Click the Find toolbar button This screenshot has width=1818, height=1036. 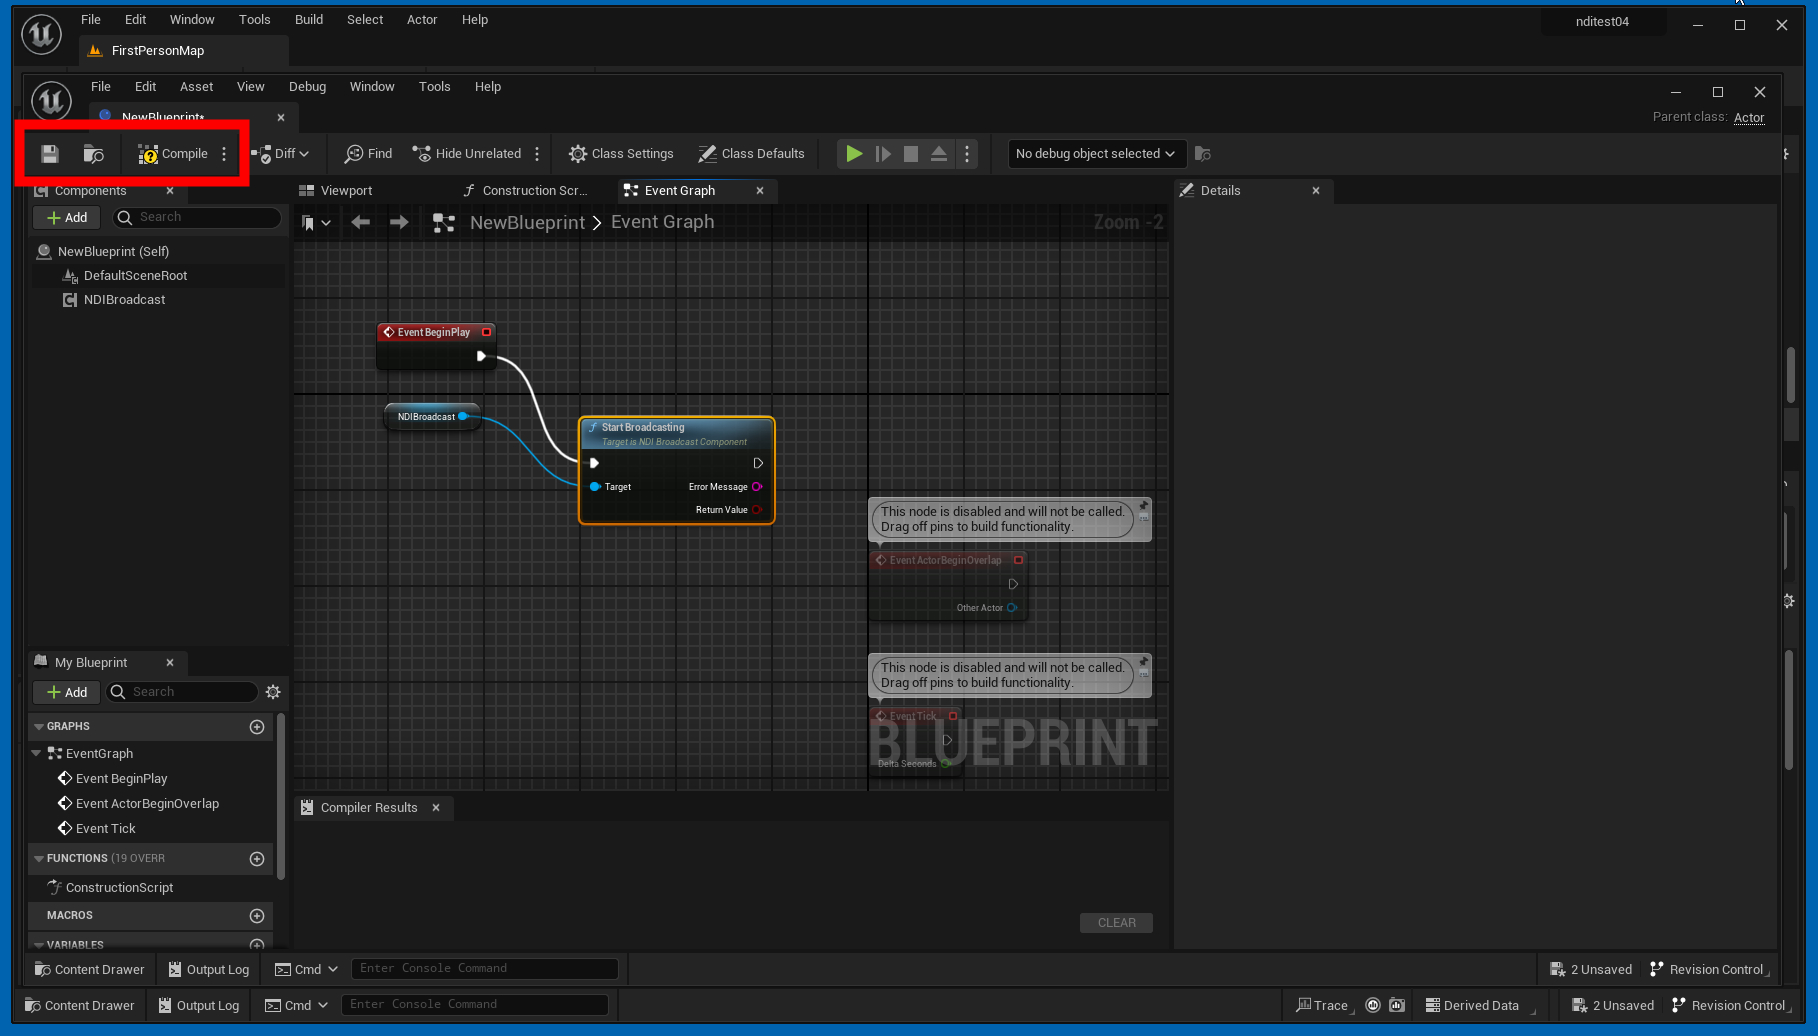[369, 154]
